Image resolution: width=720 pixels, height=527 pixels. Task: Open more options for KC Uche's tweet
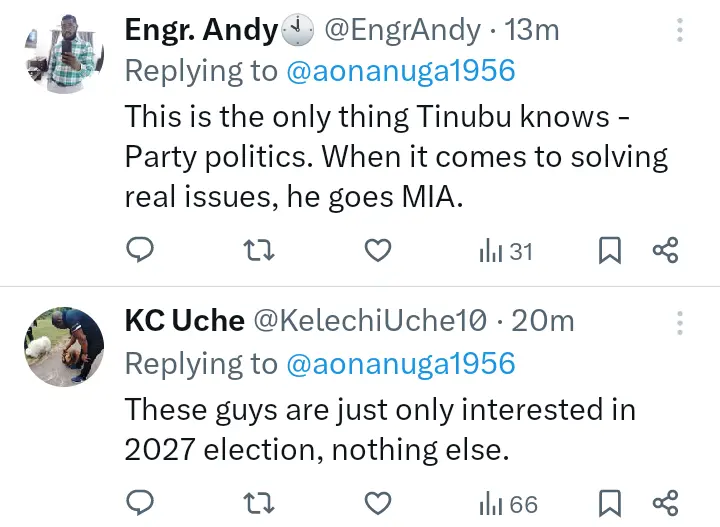(680, 322)
